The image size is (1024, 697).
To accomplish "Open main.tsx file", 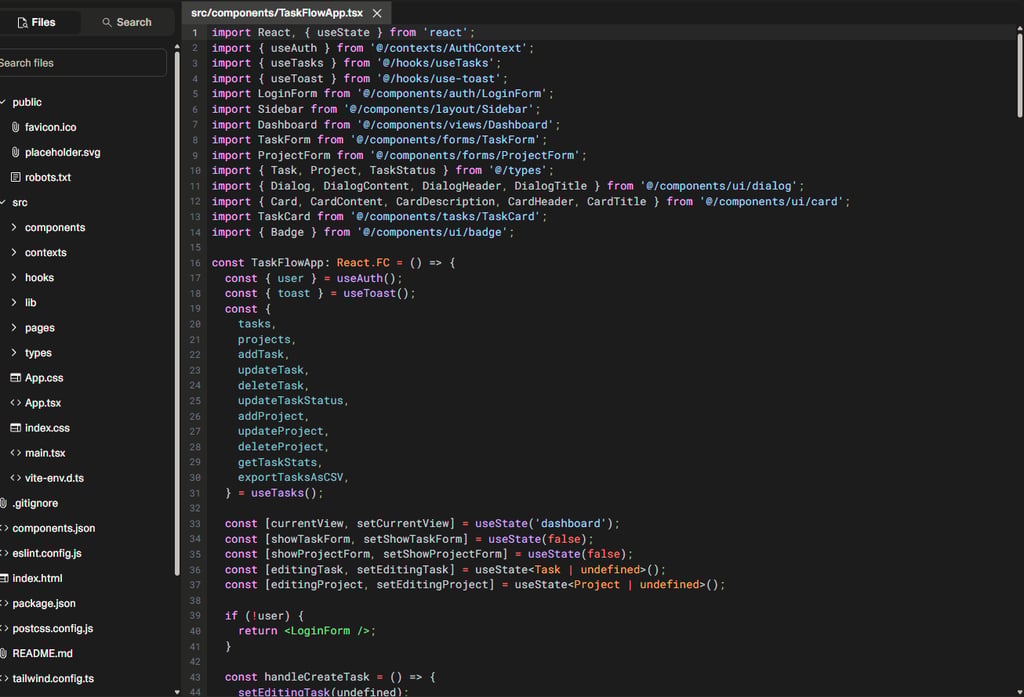I will click(x=45, y=453).
